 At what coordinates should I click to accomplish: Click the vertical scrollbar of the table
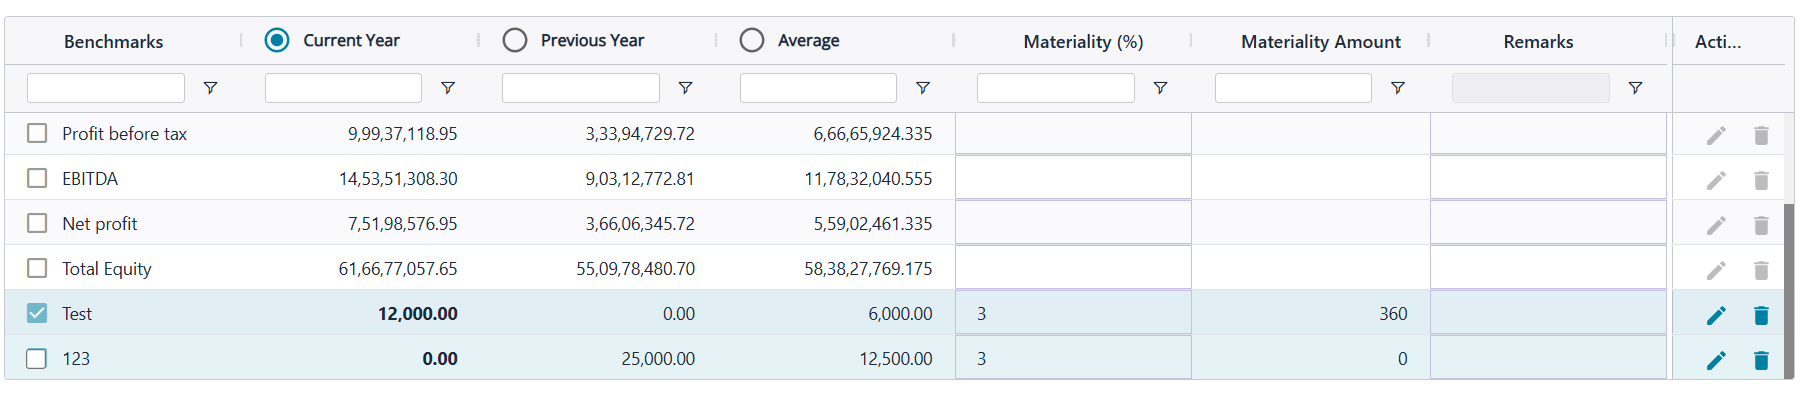click(x=1789, y=290)
